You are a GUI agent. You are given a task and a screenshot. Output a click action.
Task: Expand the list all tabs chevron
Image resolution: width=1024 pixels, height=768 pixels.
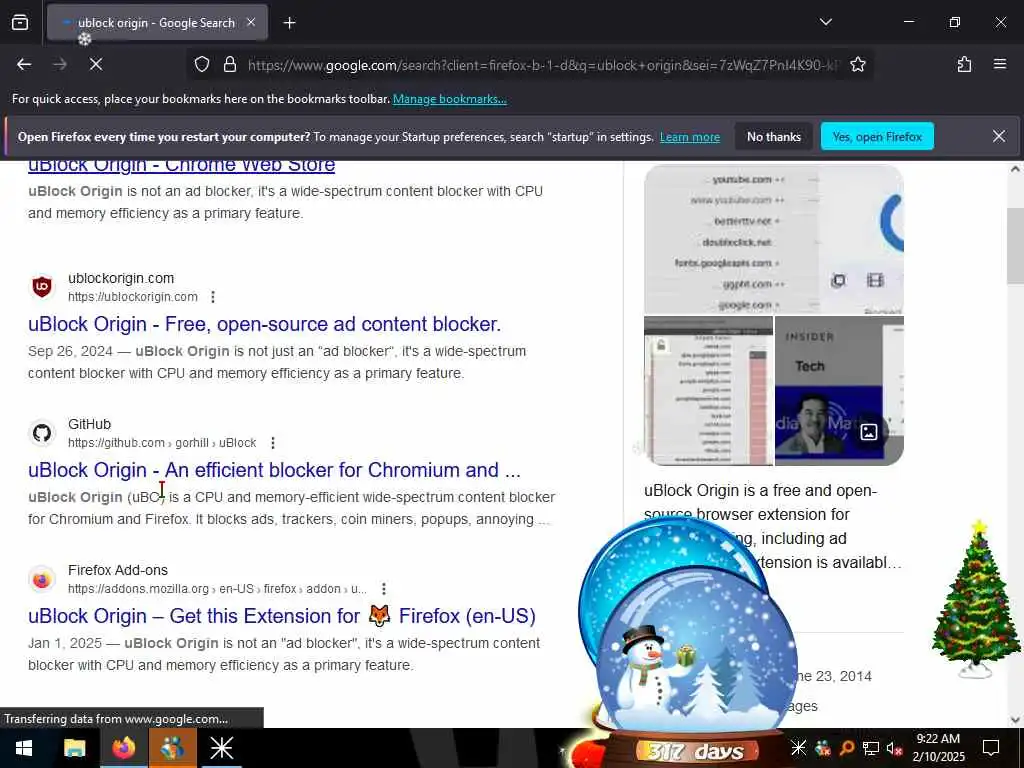(x=825, y=22)
